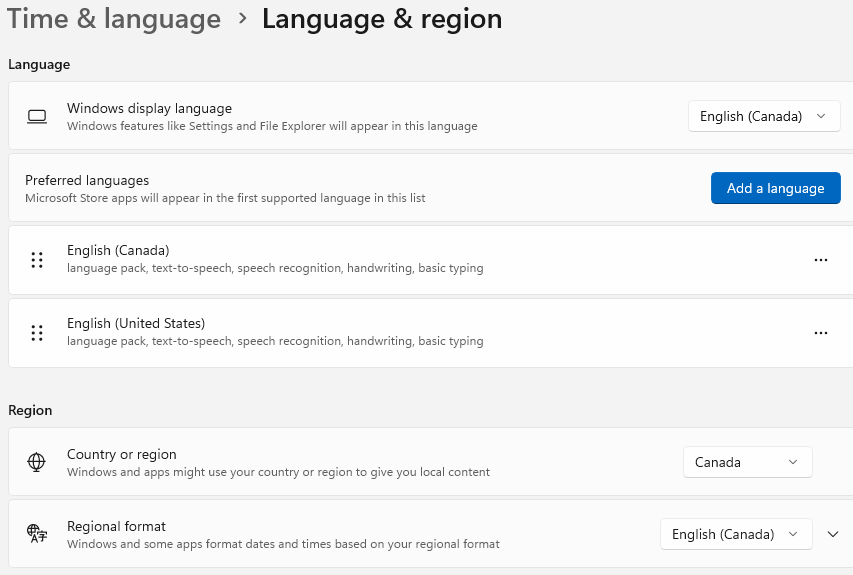Viewport: 853px width, 575px height.
Task: Click the breadcrumb chevron separator arrow
Action: (243, 18)
